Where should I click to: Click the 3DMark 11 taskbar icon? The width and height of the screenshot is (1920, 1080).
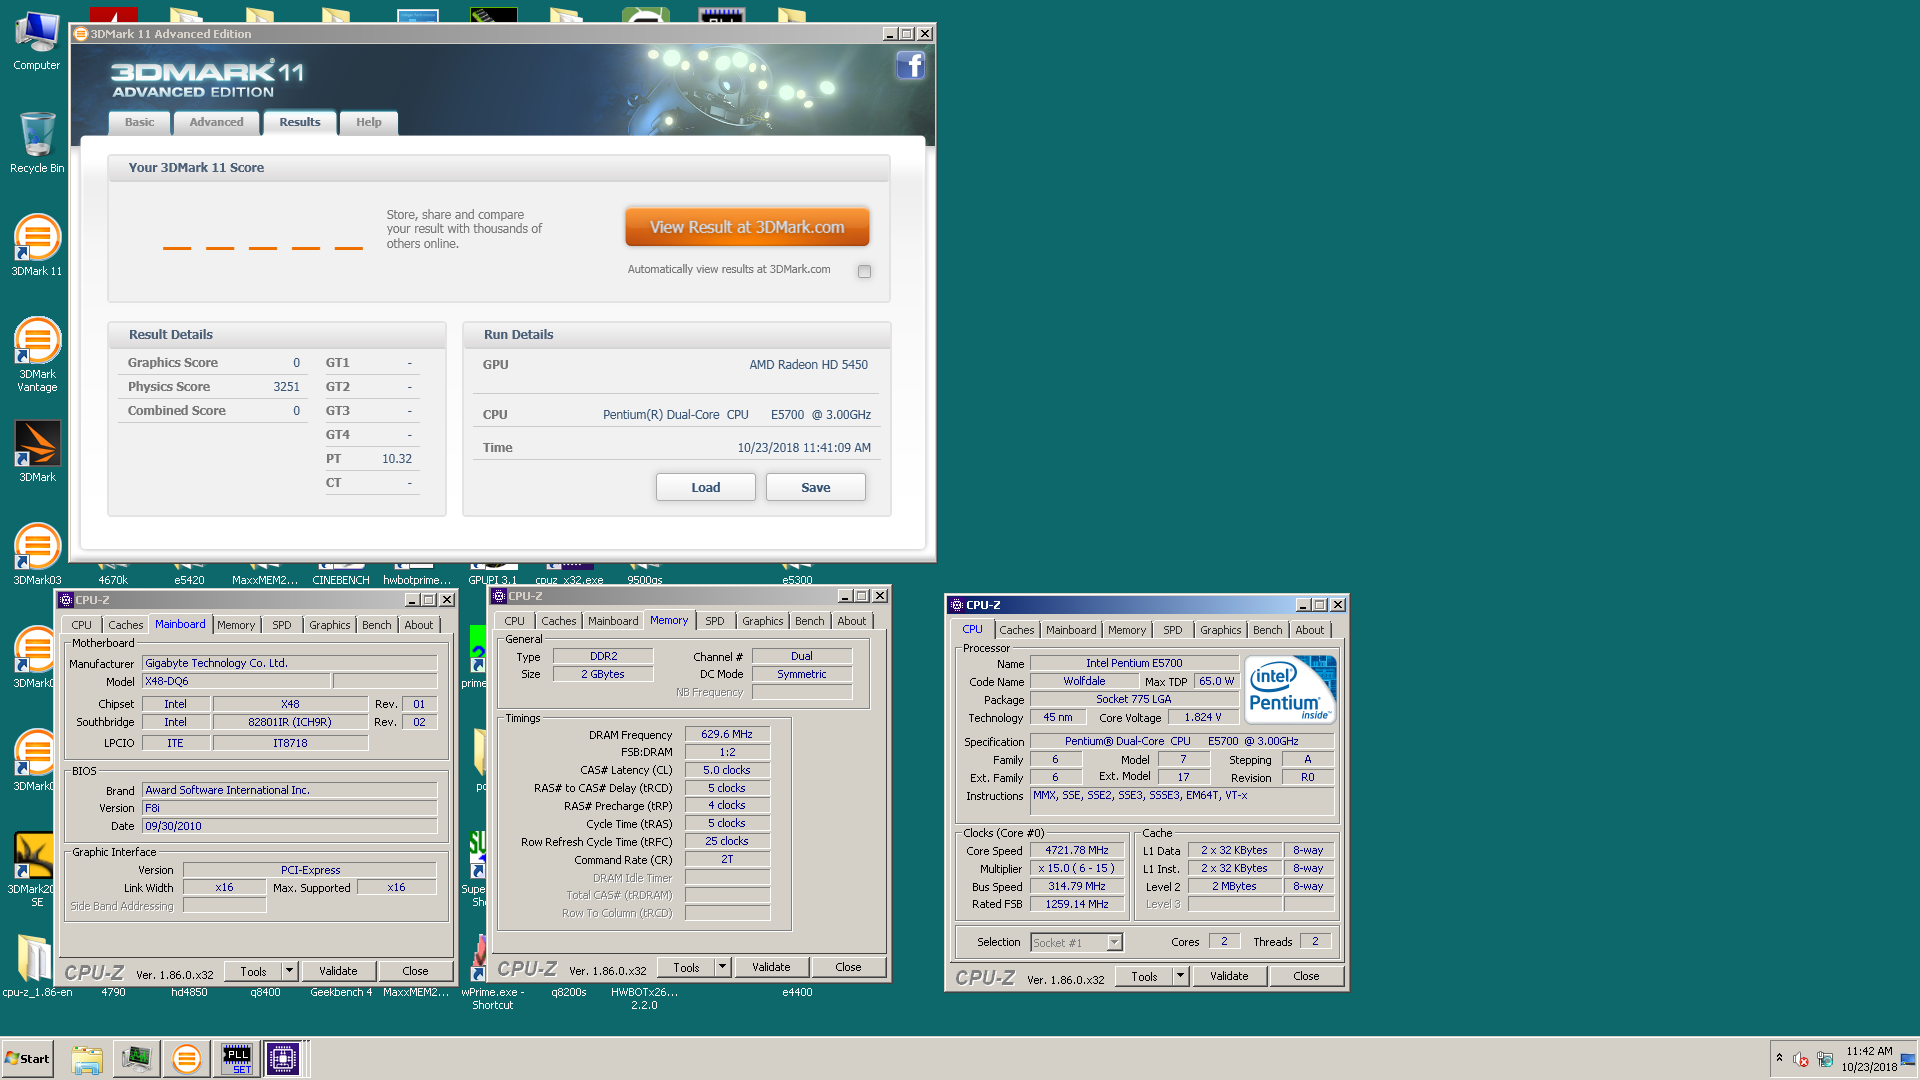[186, 1059]
